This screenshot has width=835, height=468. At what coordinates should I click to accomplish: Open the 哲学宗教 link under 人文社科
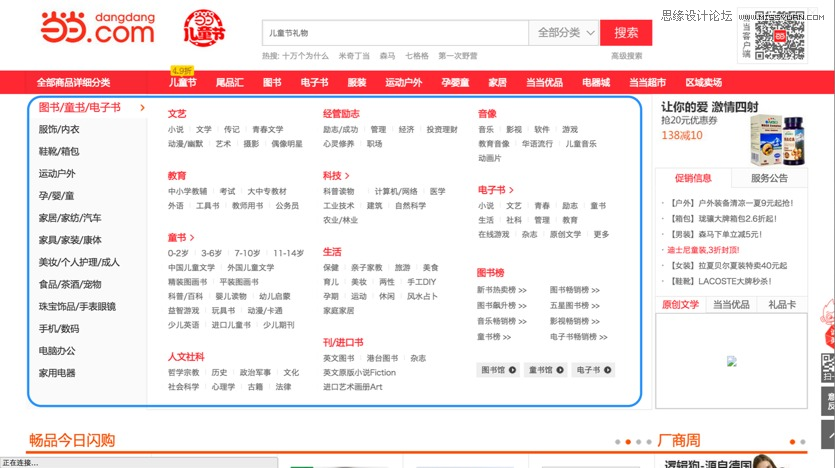183,373
